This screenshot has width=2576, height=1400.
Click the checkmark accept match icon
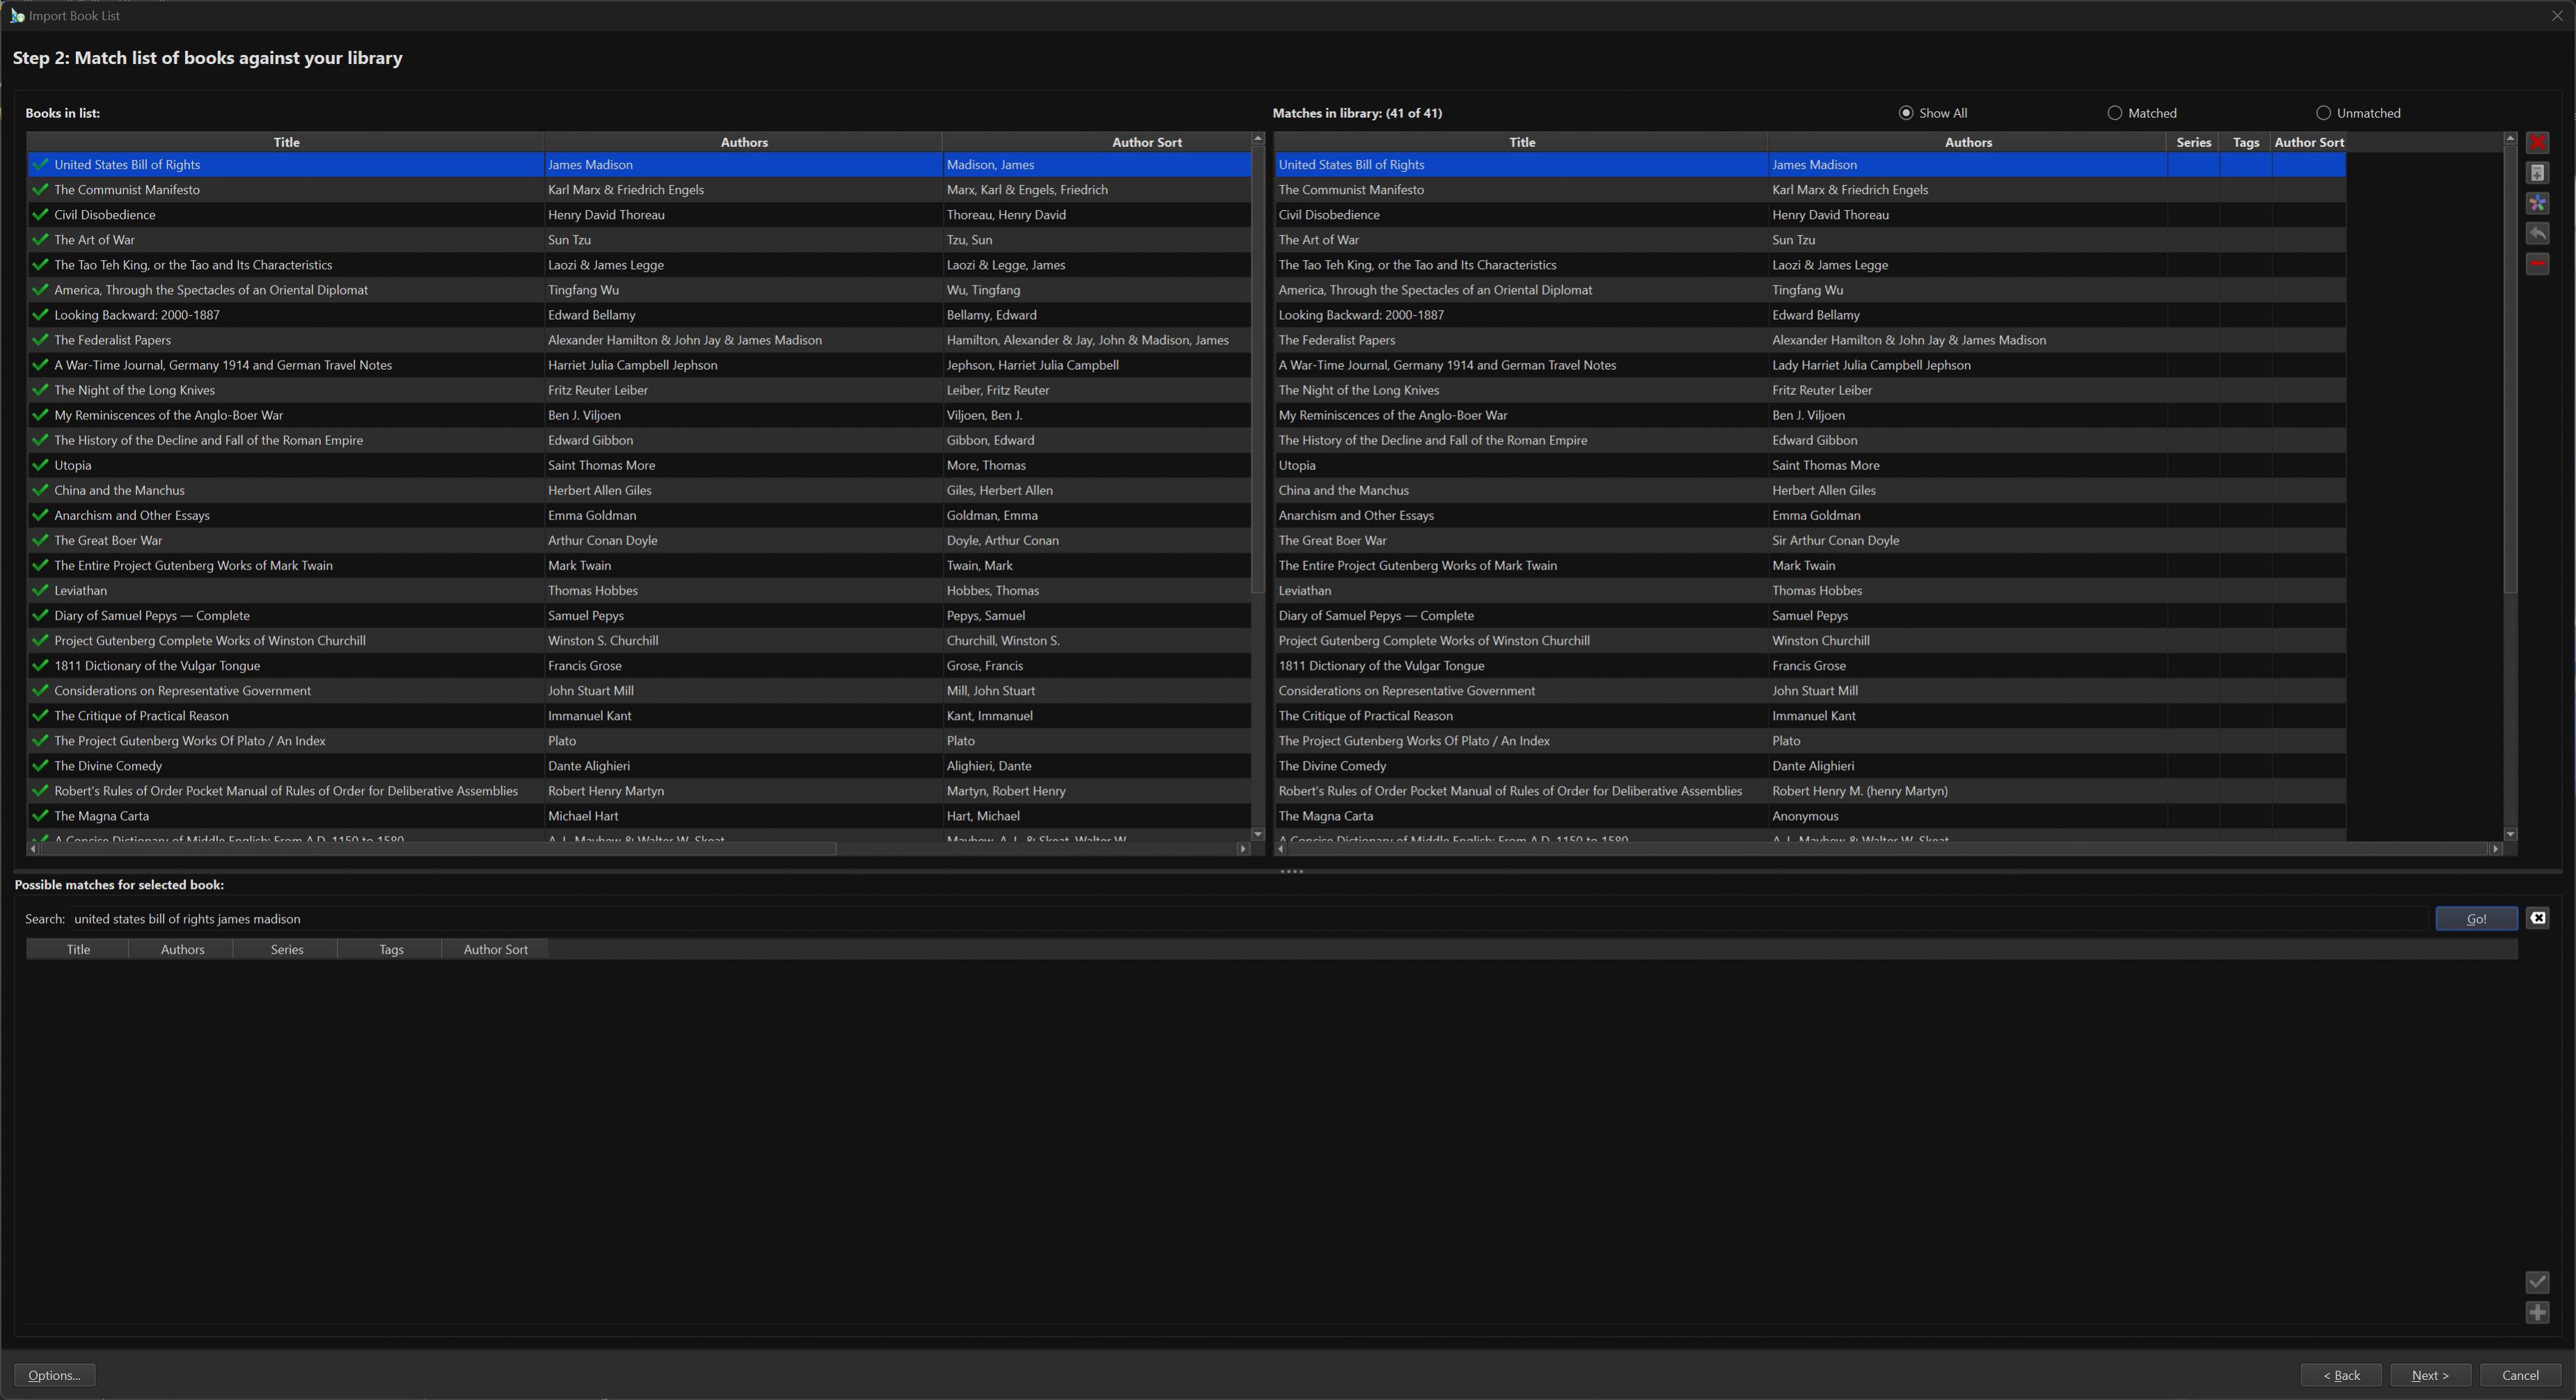pos(2537,1282)
